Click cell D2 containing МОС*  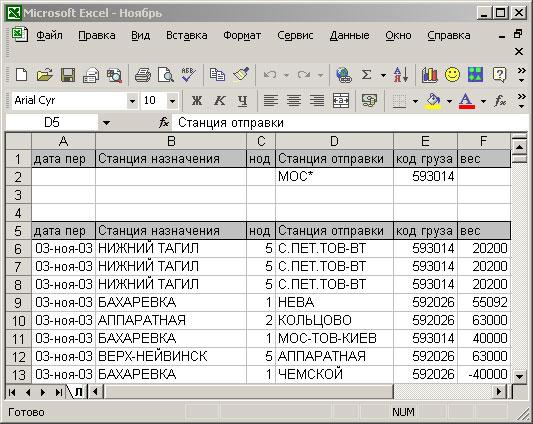click(x=334, y=176)
